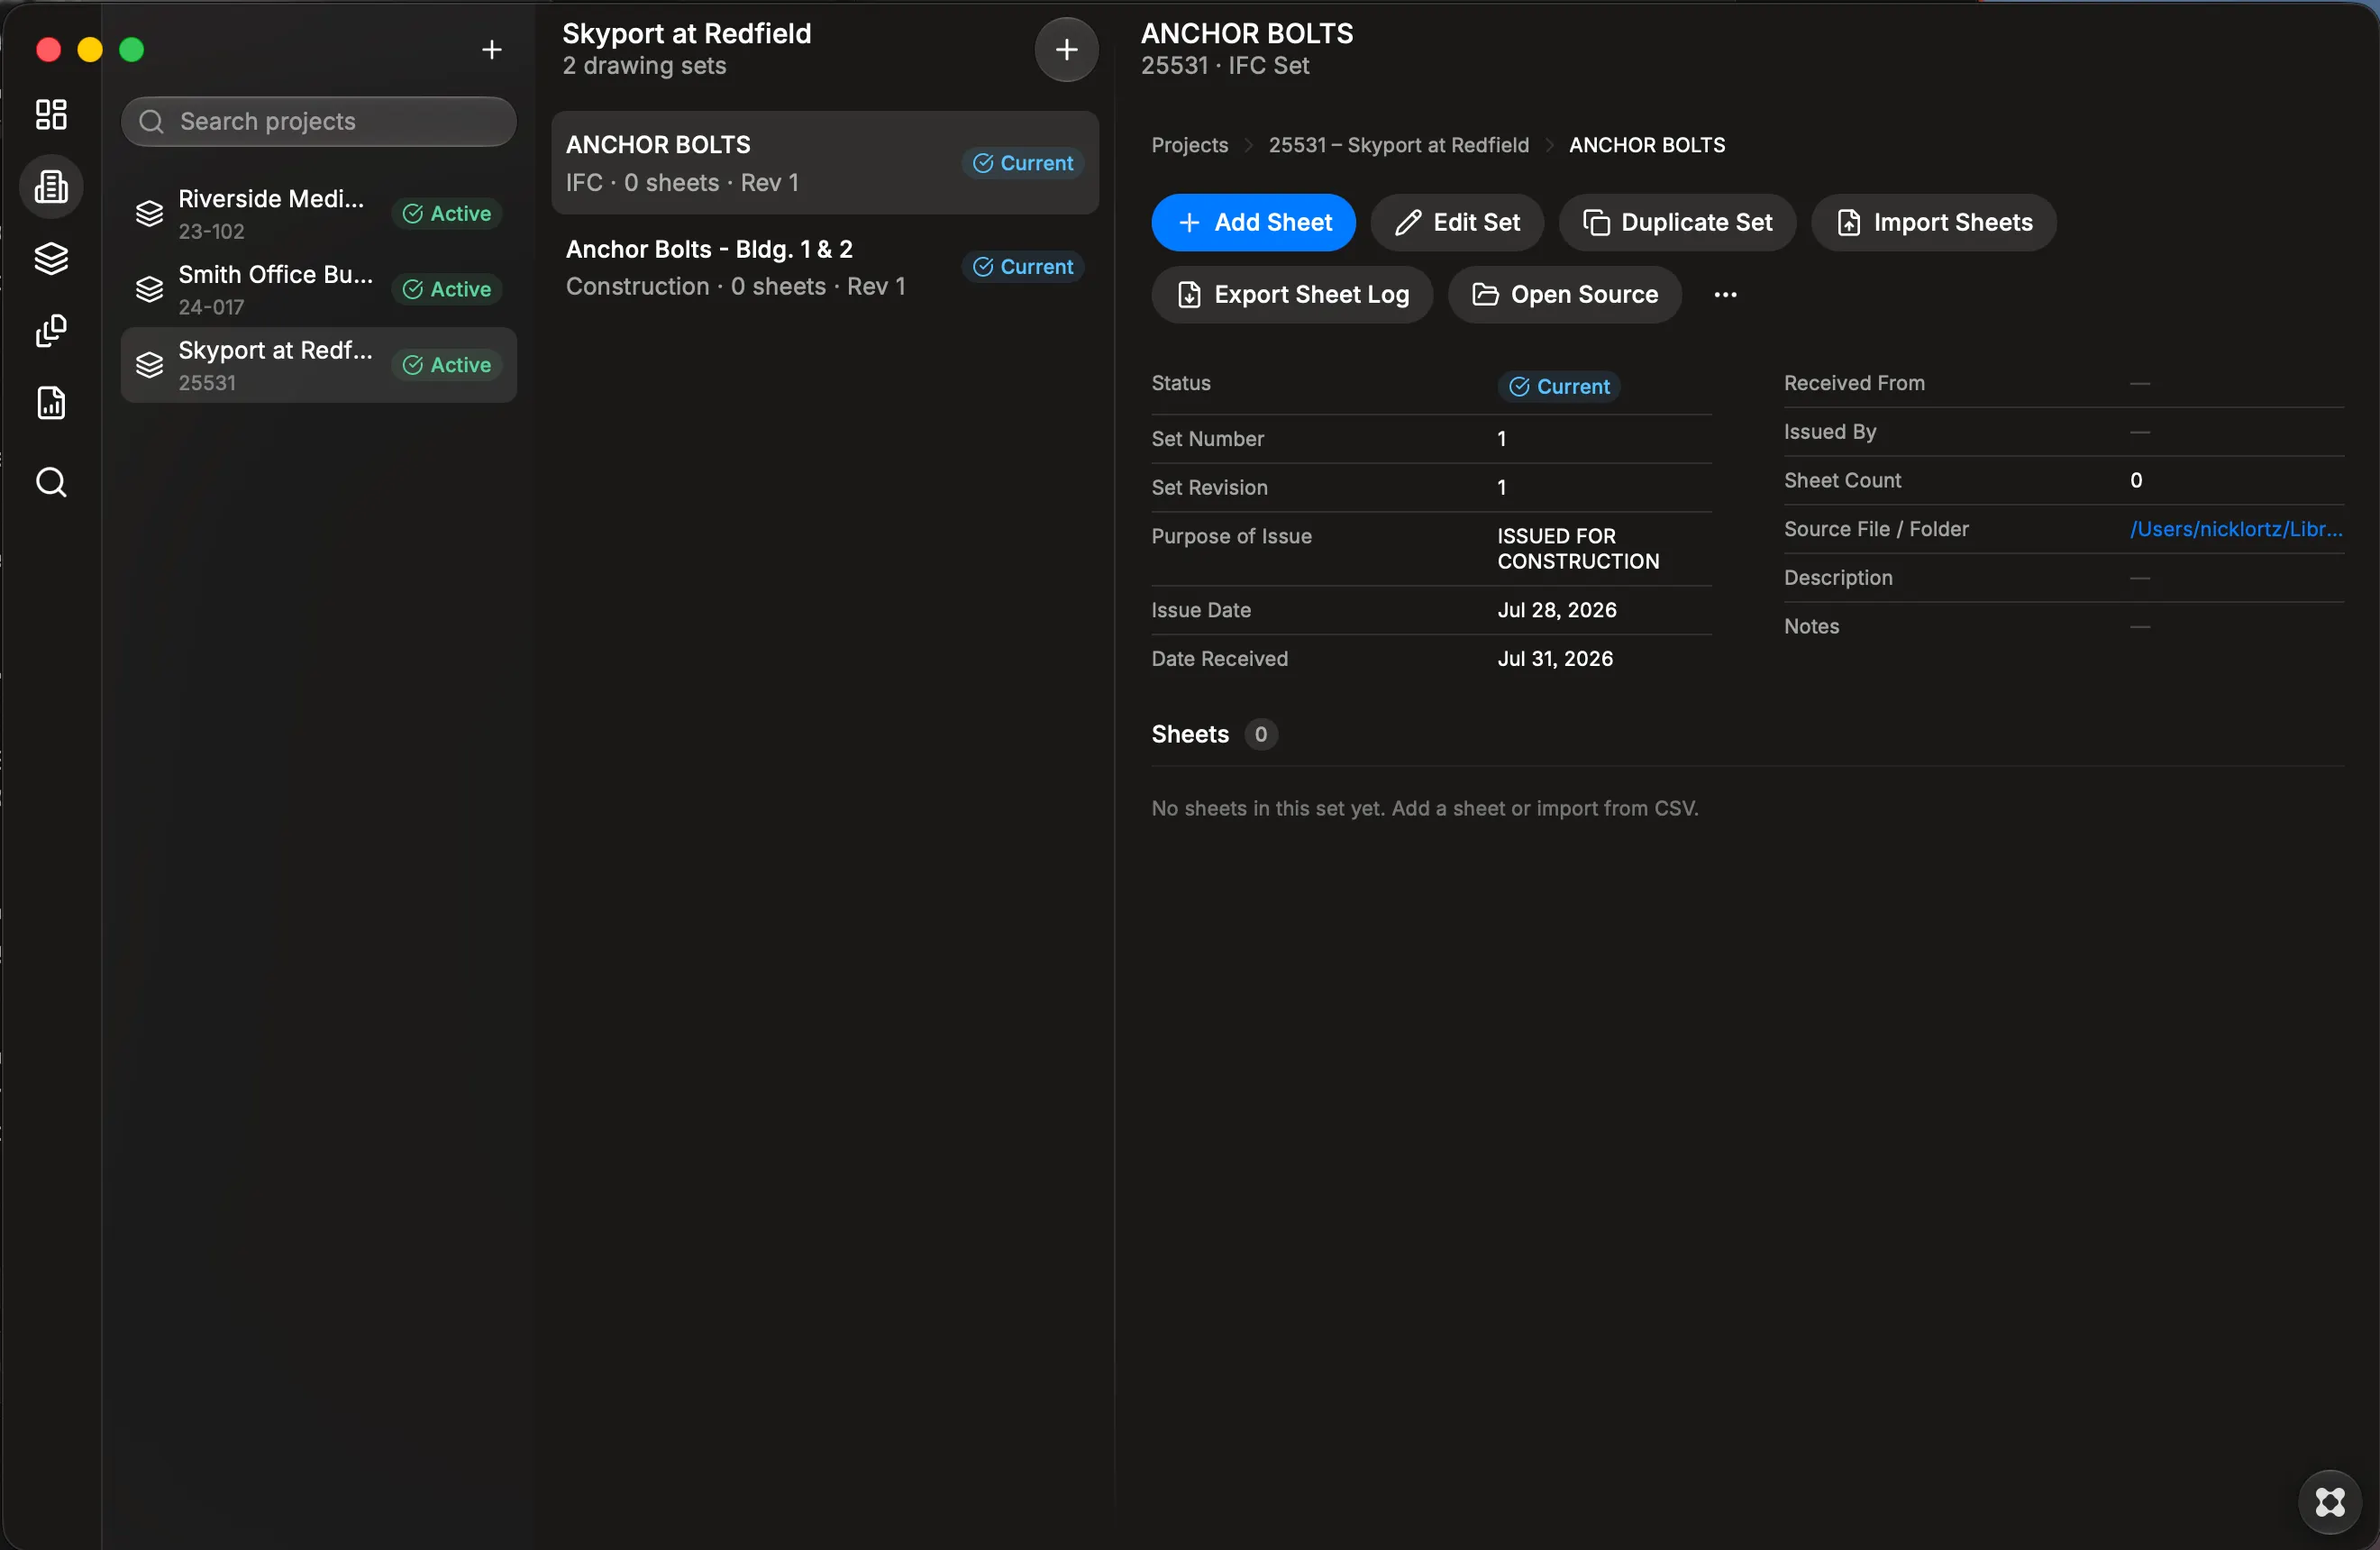
Task: Click the floating button at bottom right corner
Action: click(2330, 1502)
